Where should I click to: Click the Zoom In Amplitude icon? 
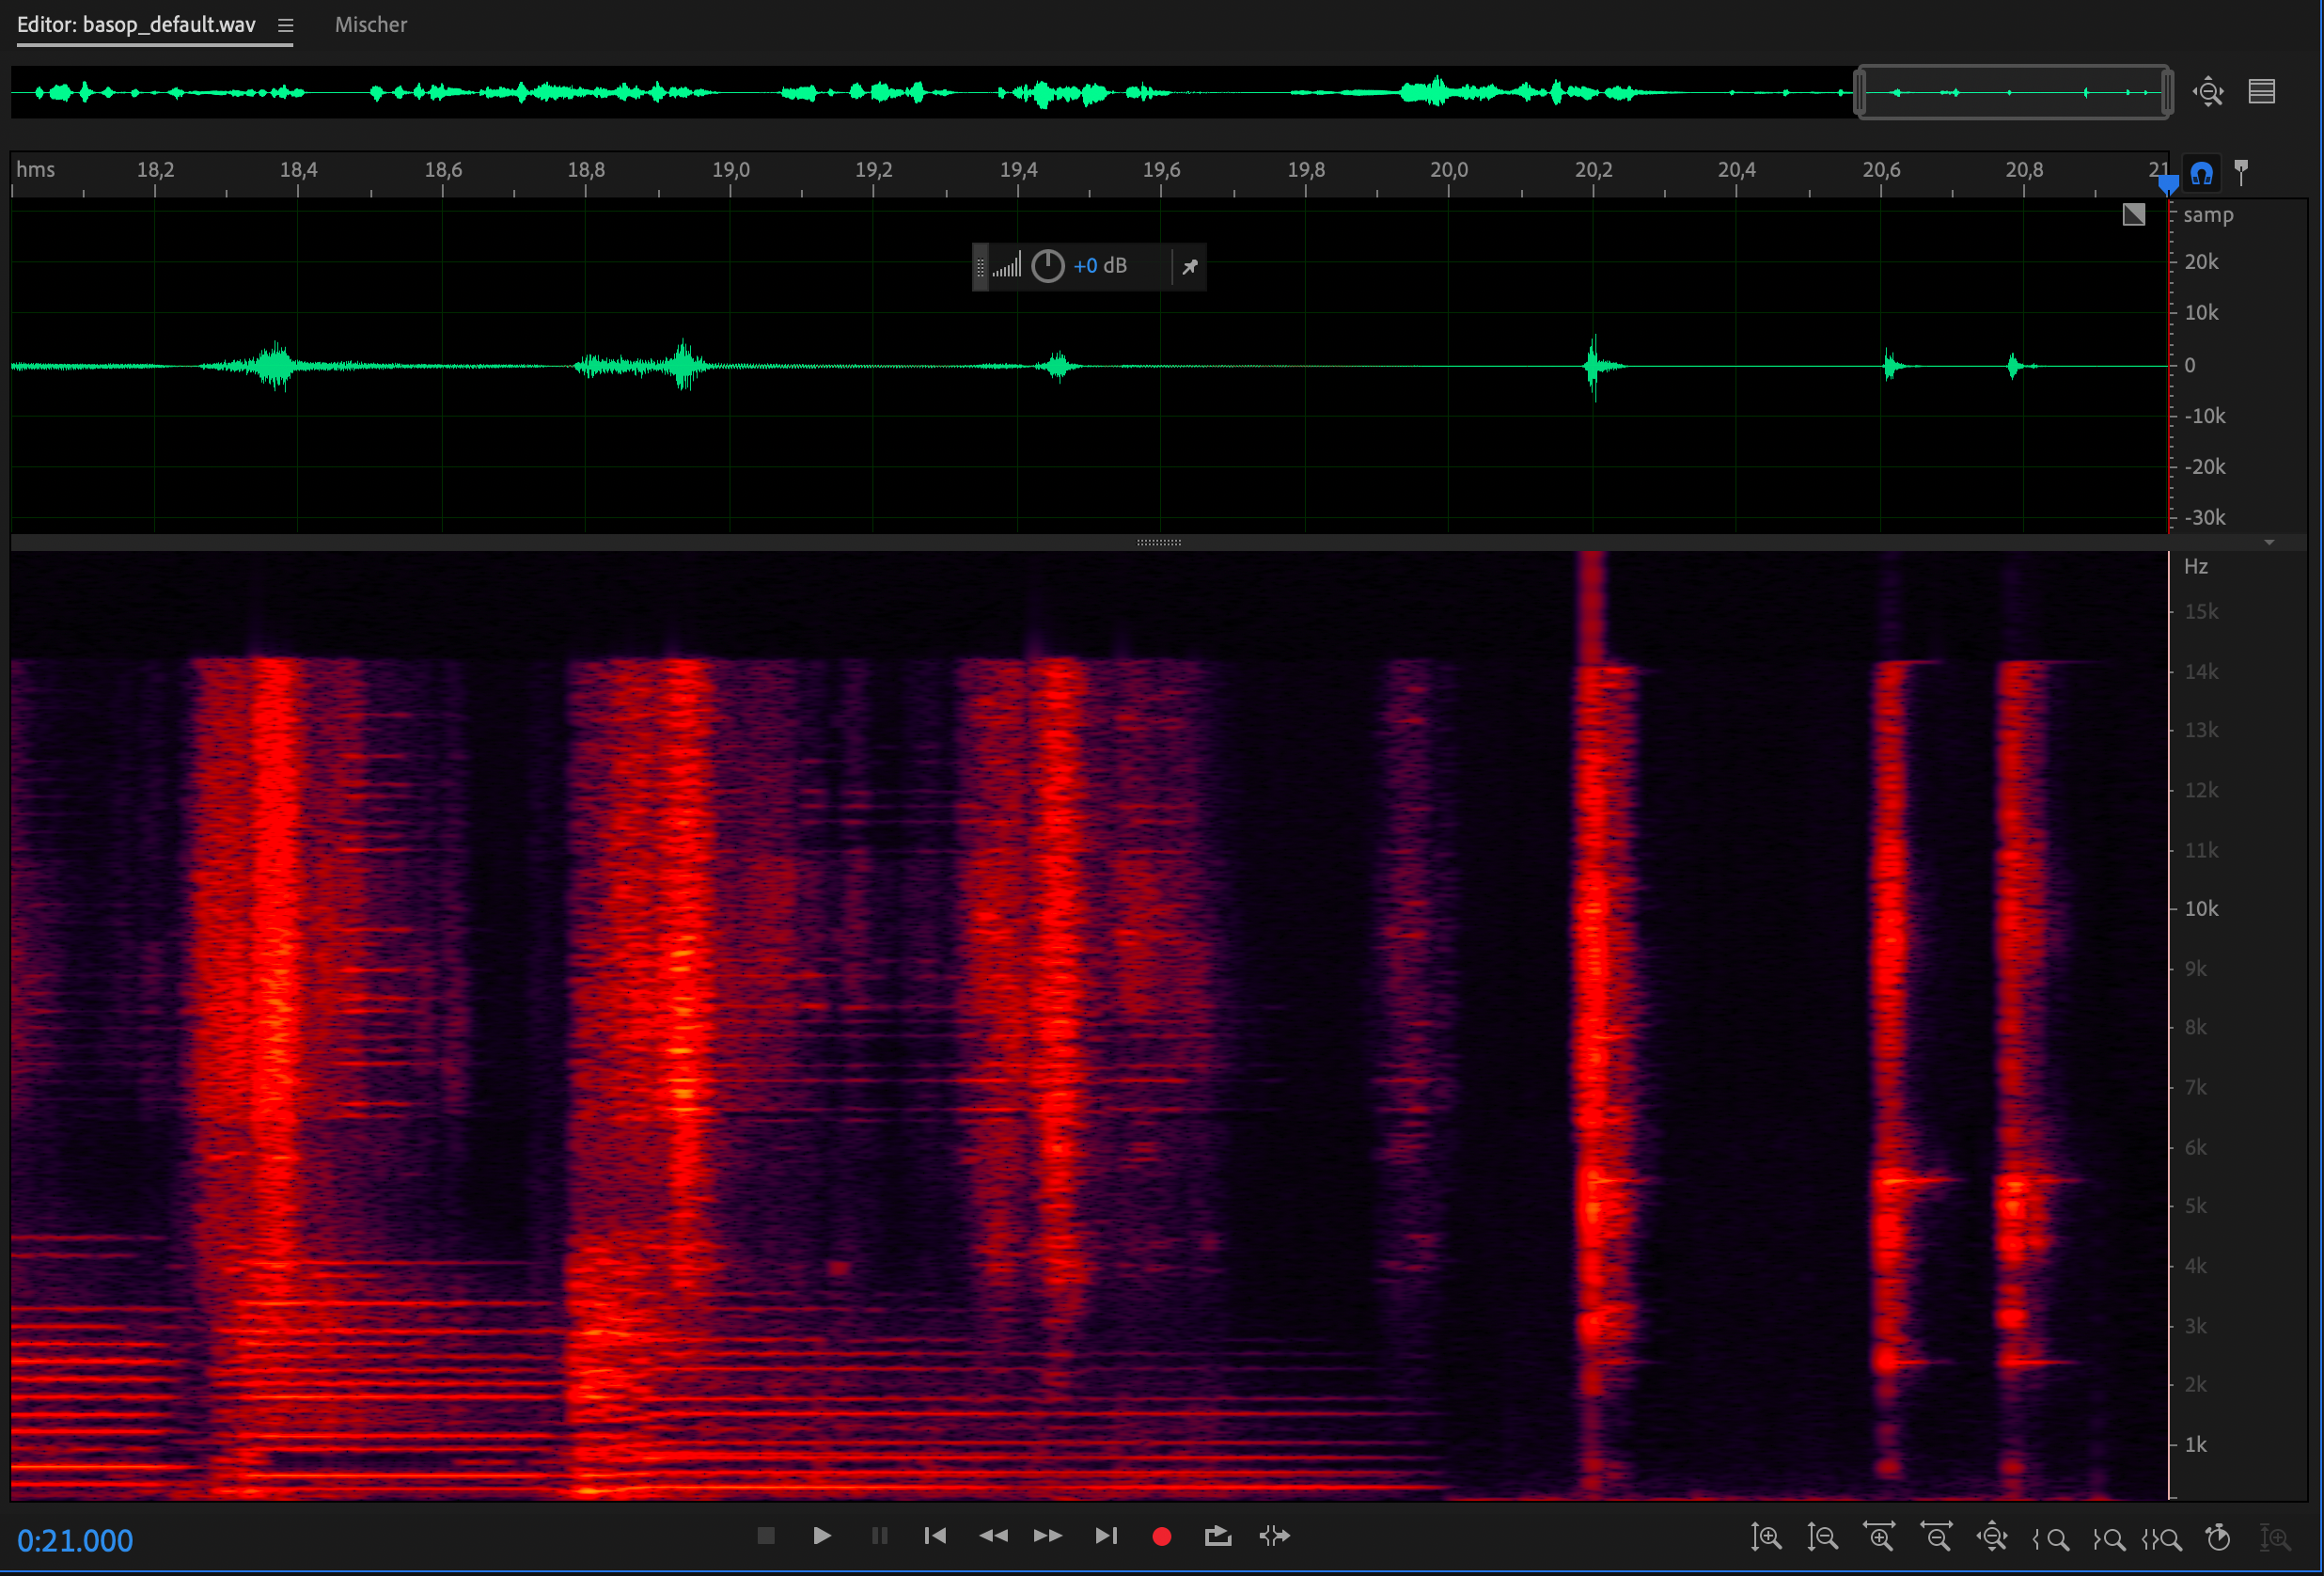[1766, 1537]
